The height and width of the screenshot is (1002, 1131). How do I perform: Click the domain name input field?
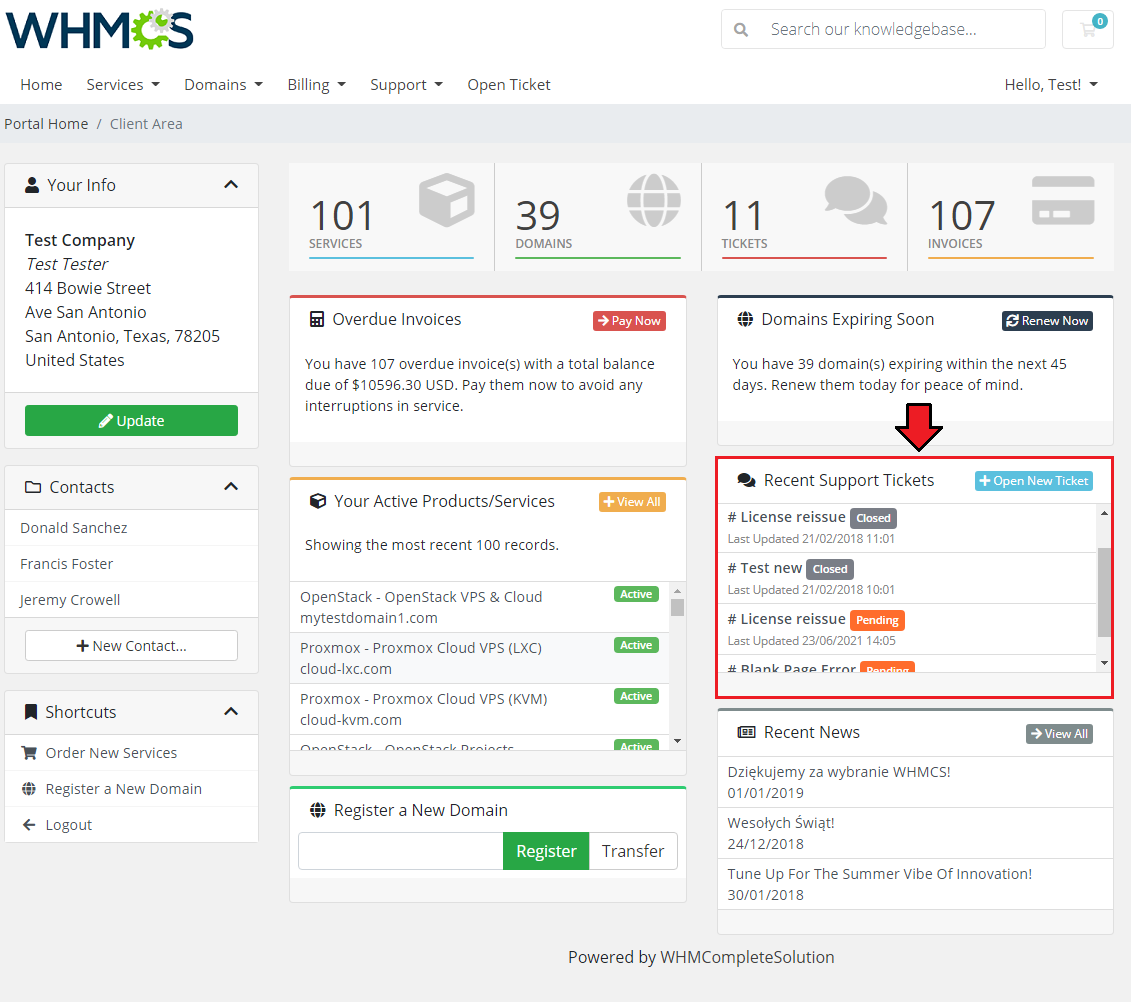click(401, 851)
